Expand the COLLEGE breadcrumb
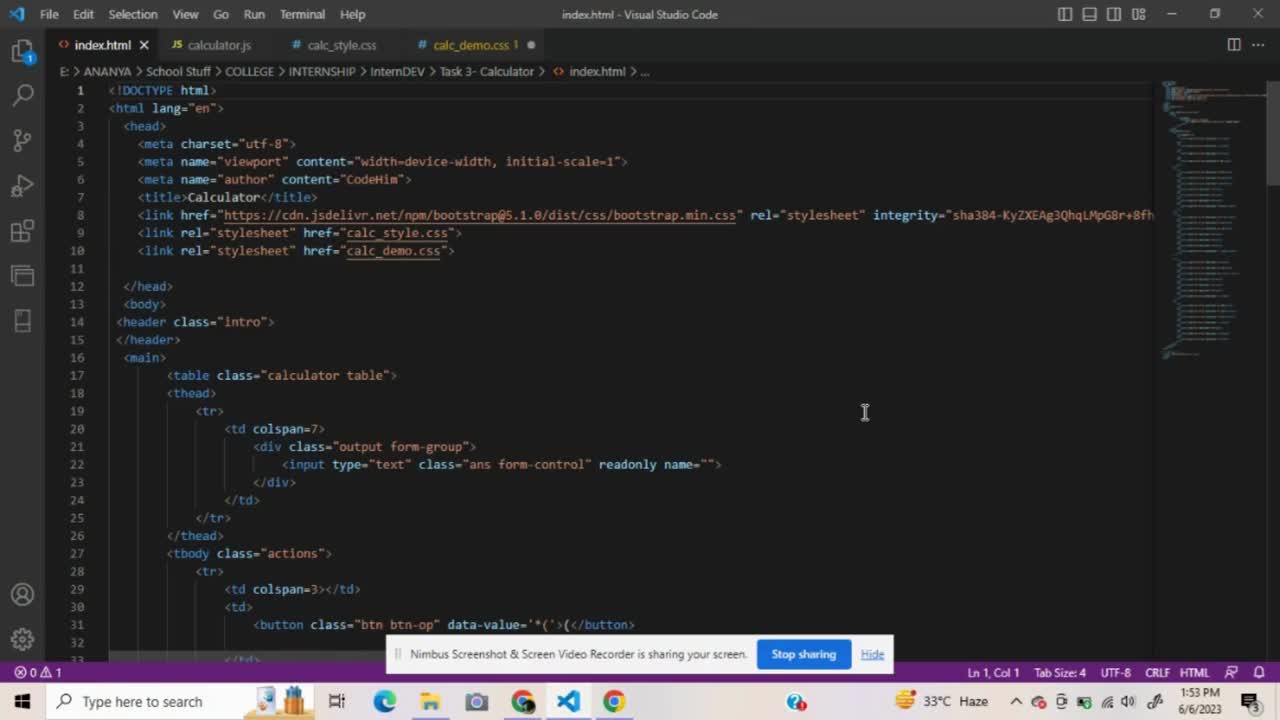 249,72
